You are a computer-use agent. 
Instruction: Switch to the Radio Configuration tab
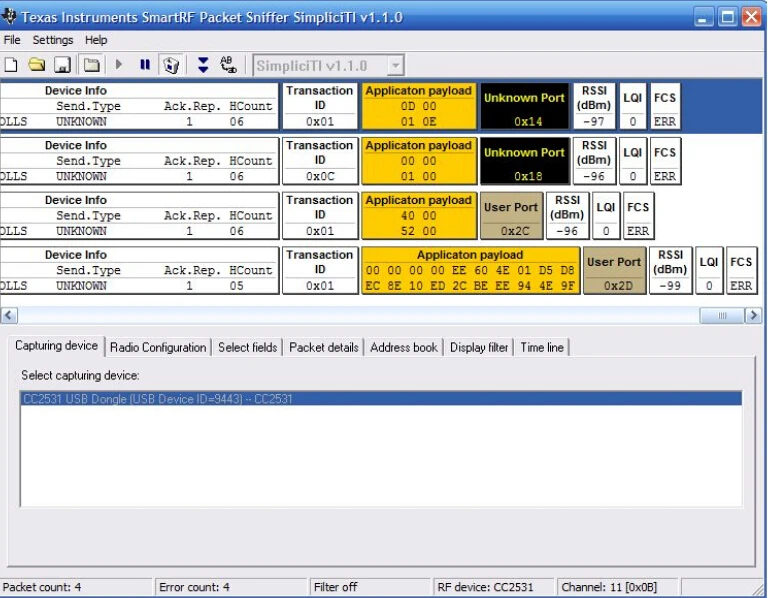pyautogui.click(x=158, y=347)
